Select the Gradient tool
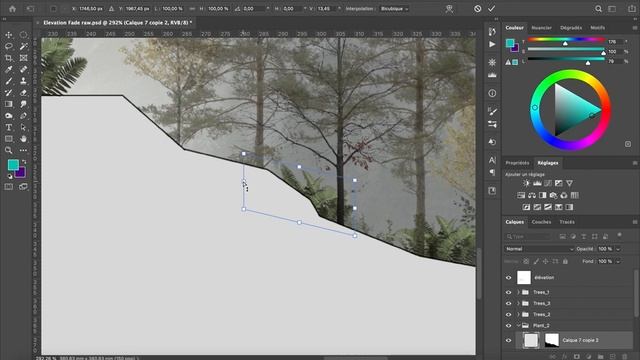 click(x=9, y=104)
